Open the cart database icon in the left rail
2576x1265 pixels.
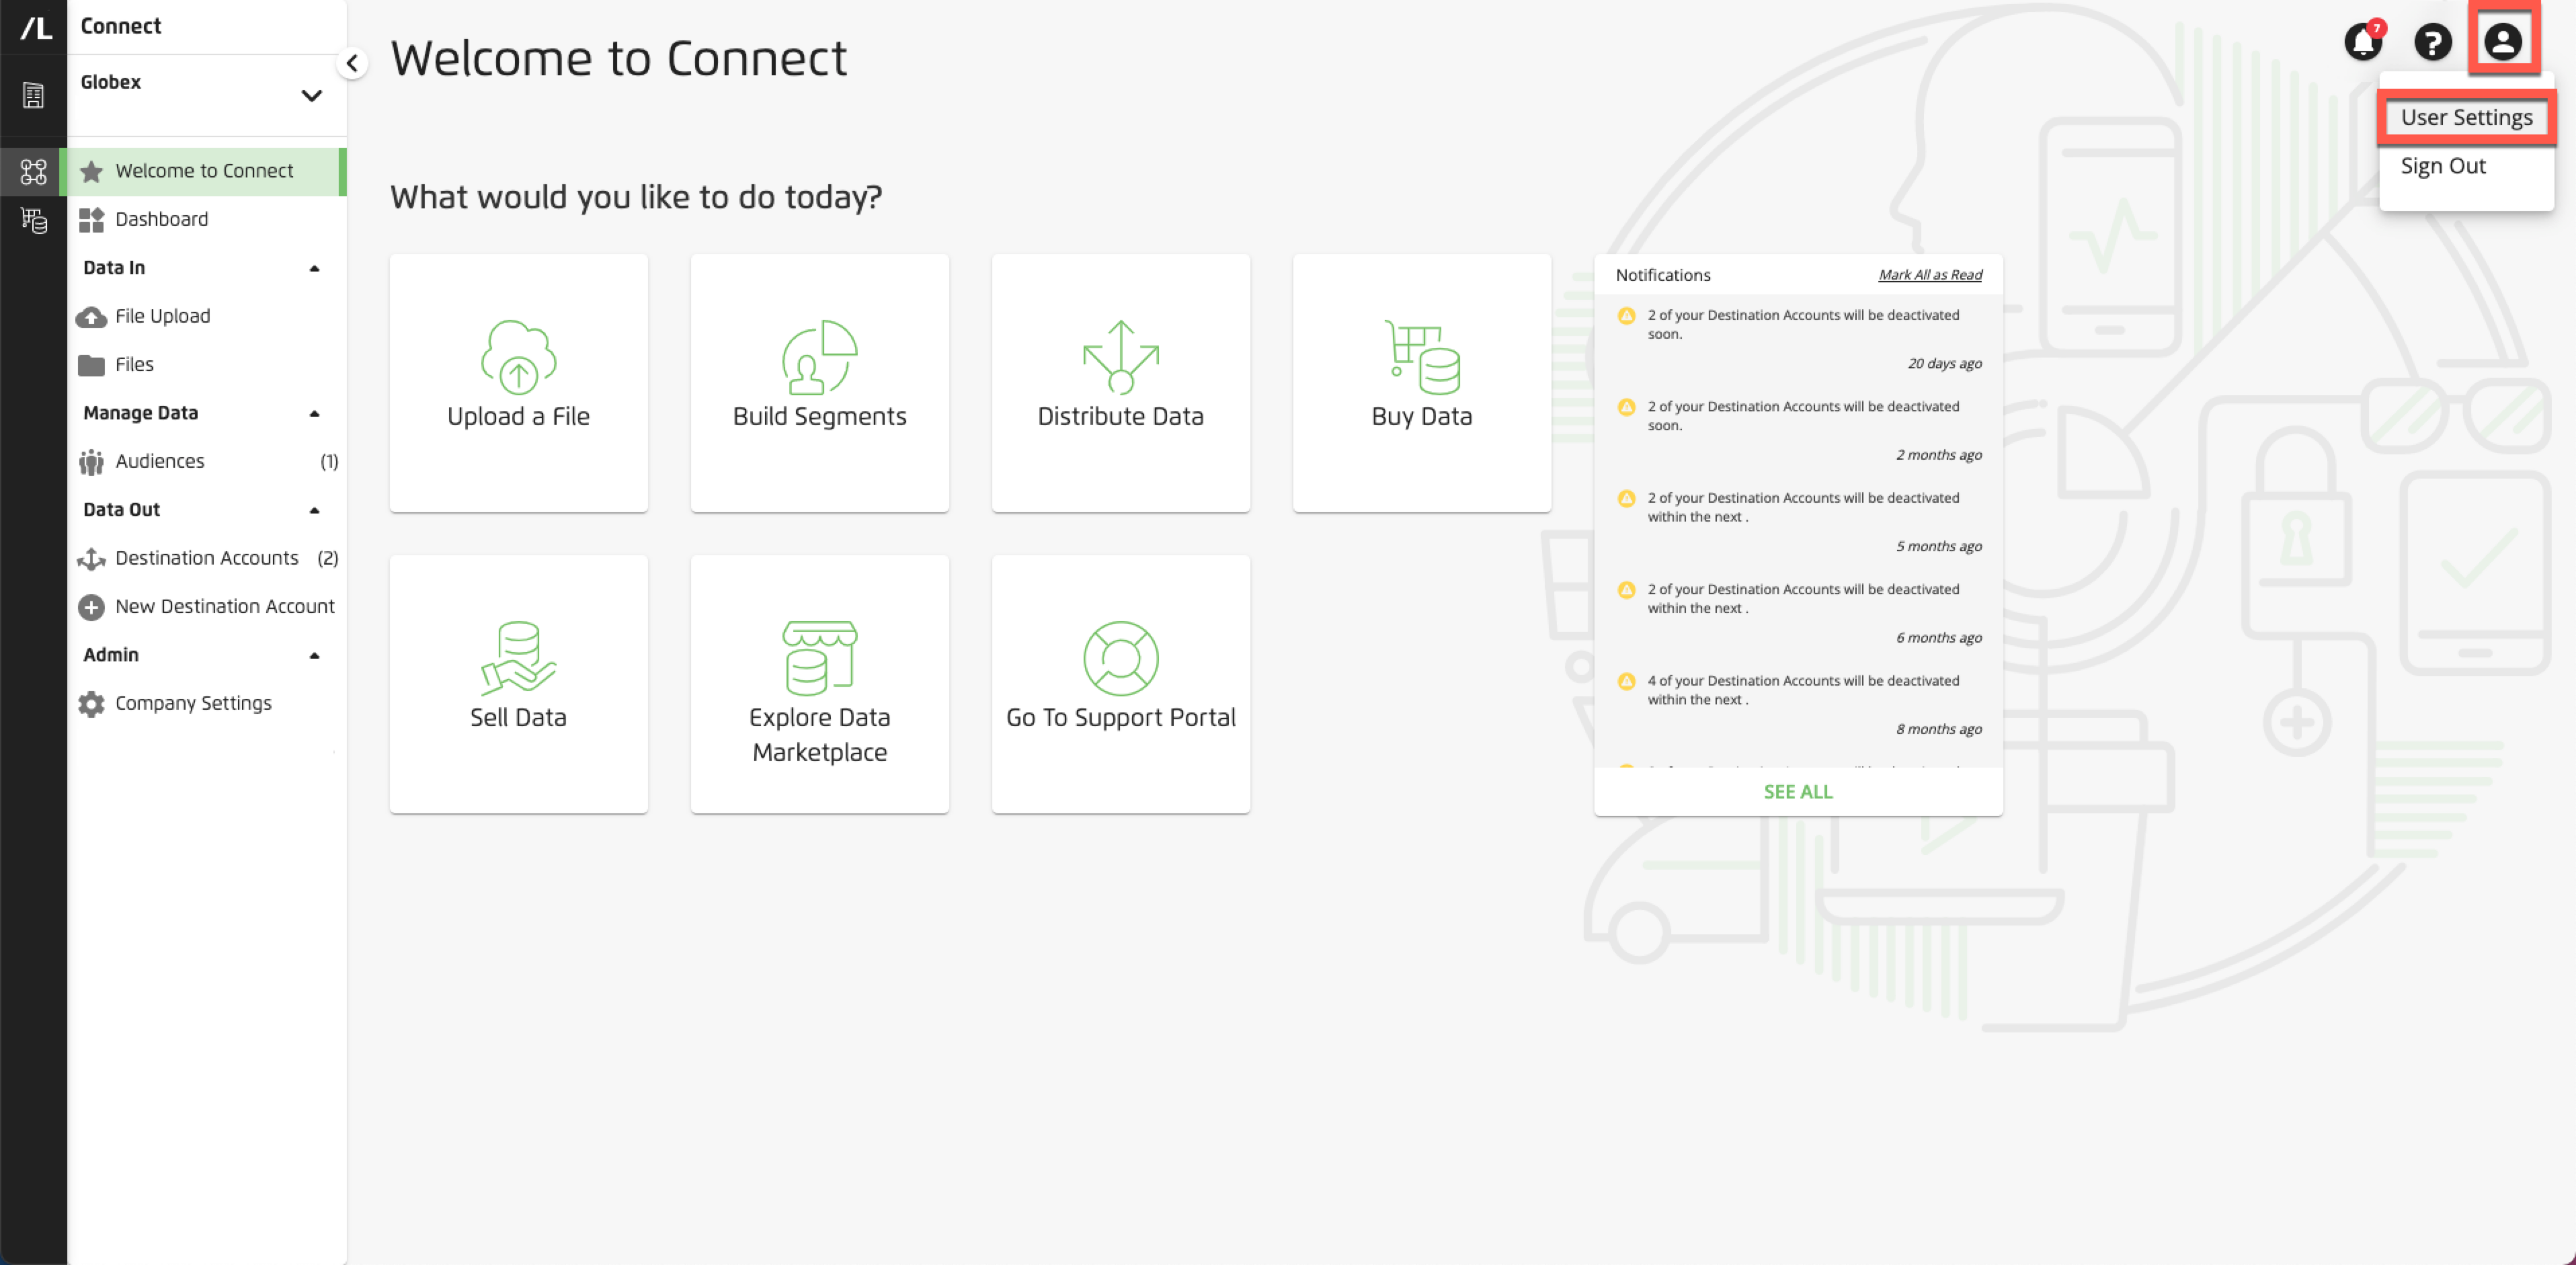pos(33,221)
